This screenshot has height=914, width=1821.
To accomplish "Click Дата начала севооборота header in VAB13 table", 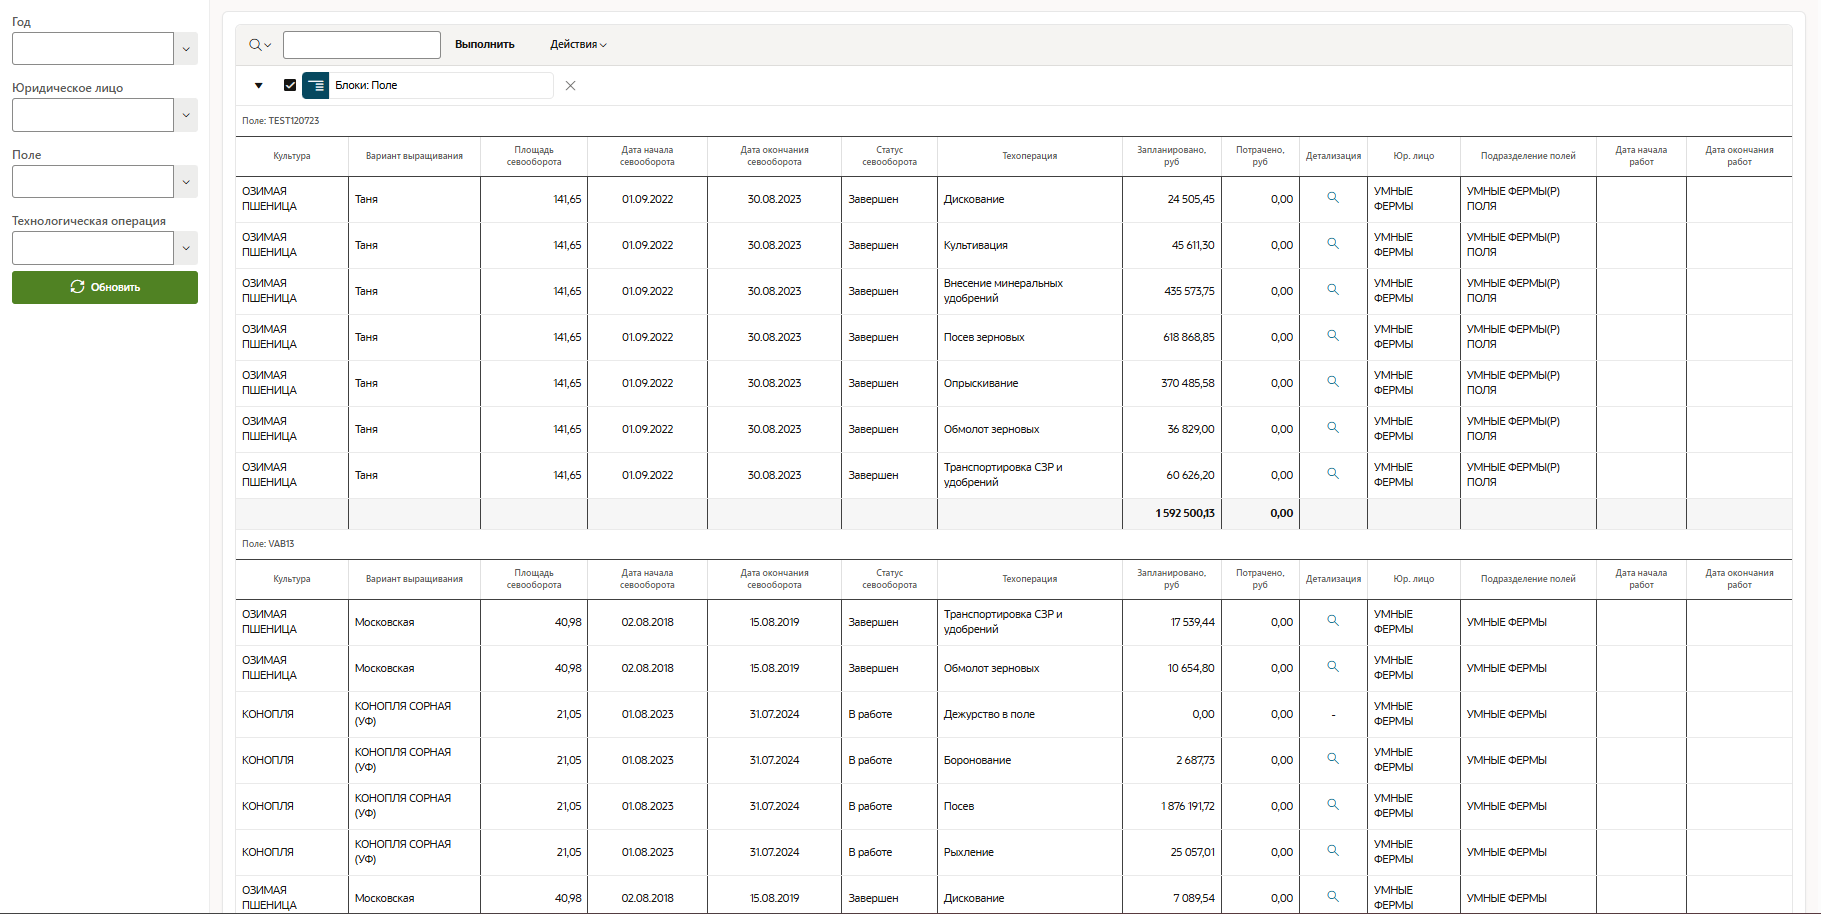I will coord(647,579).
